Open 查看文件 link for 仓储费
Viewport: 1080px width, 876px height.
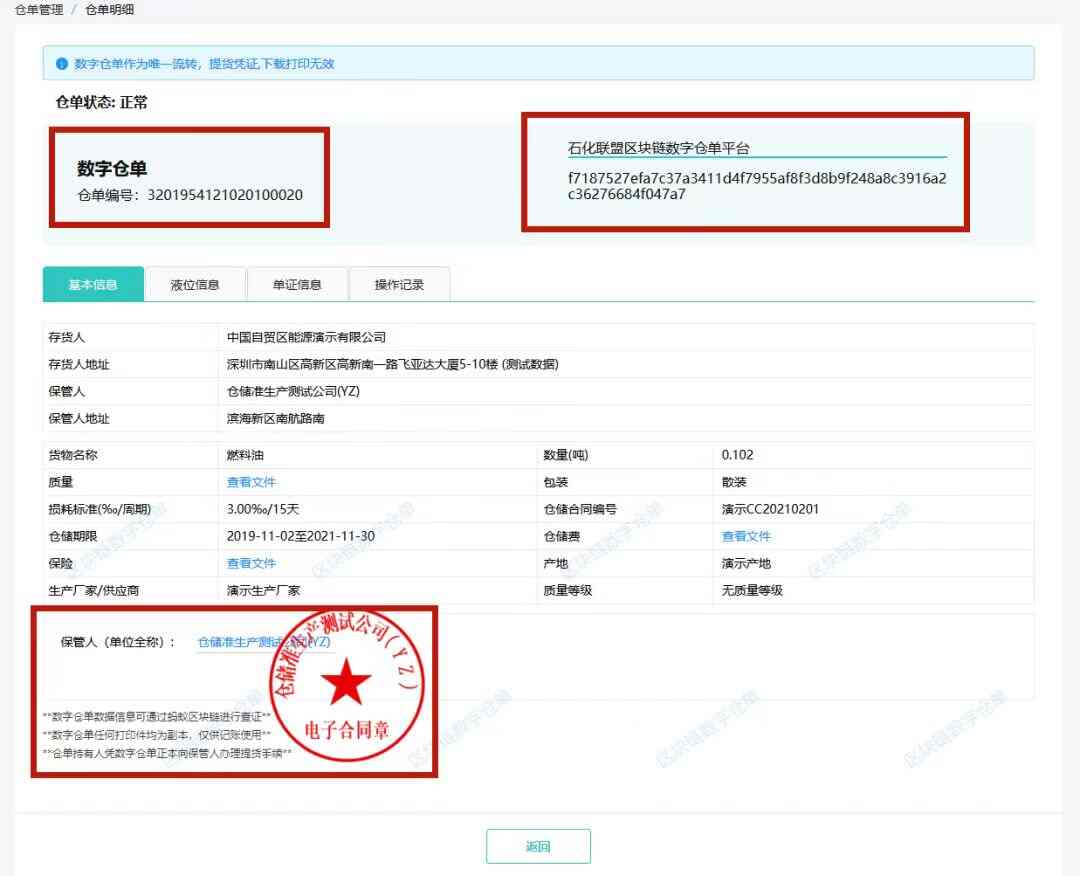tap(746, 536)
